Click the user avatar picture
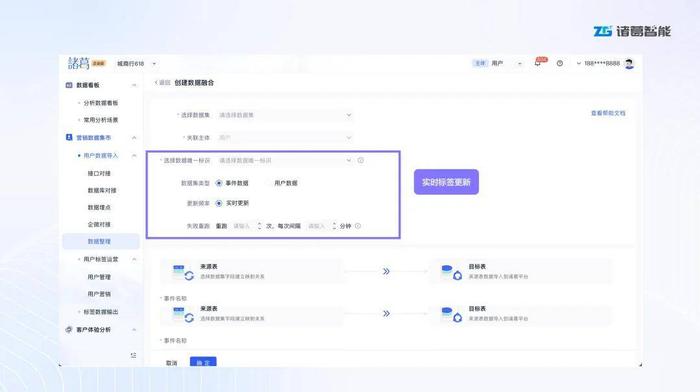The image size is (700, 392). [629, 64]
